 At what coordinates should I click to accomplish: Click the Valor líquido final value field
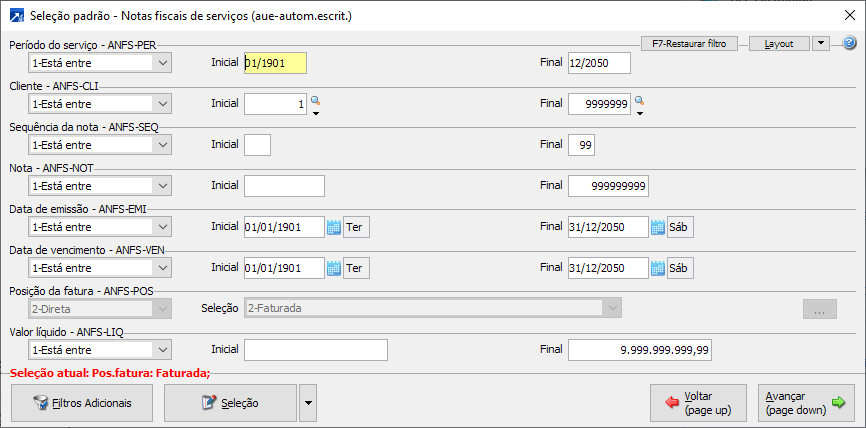coord(640,350)
